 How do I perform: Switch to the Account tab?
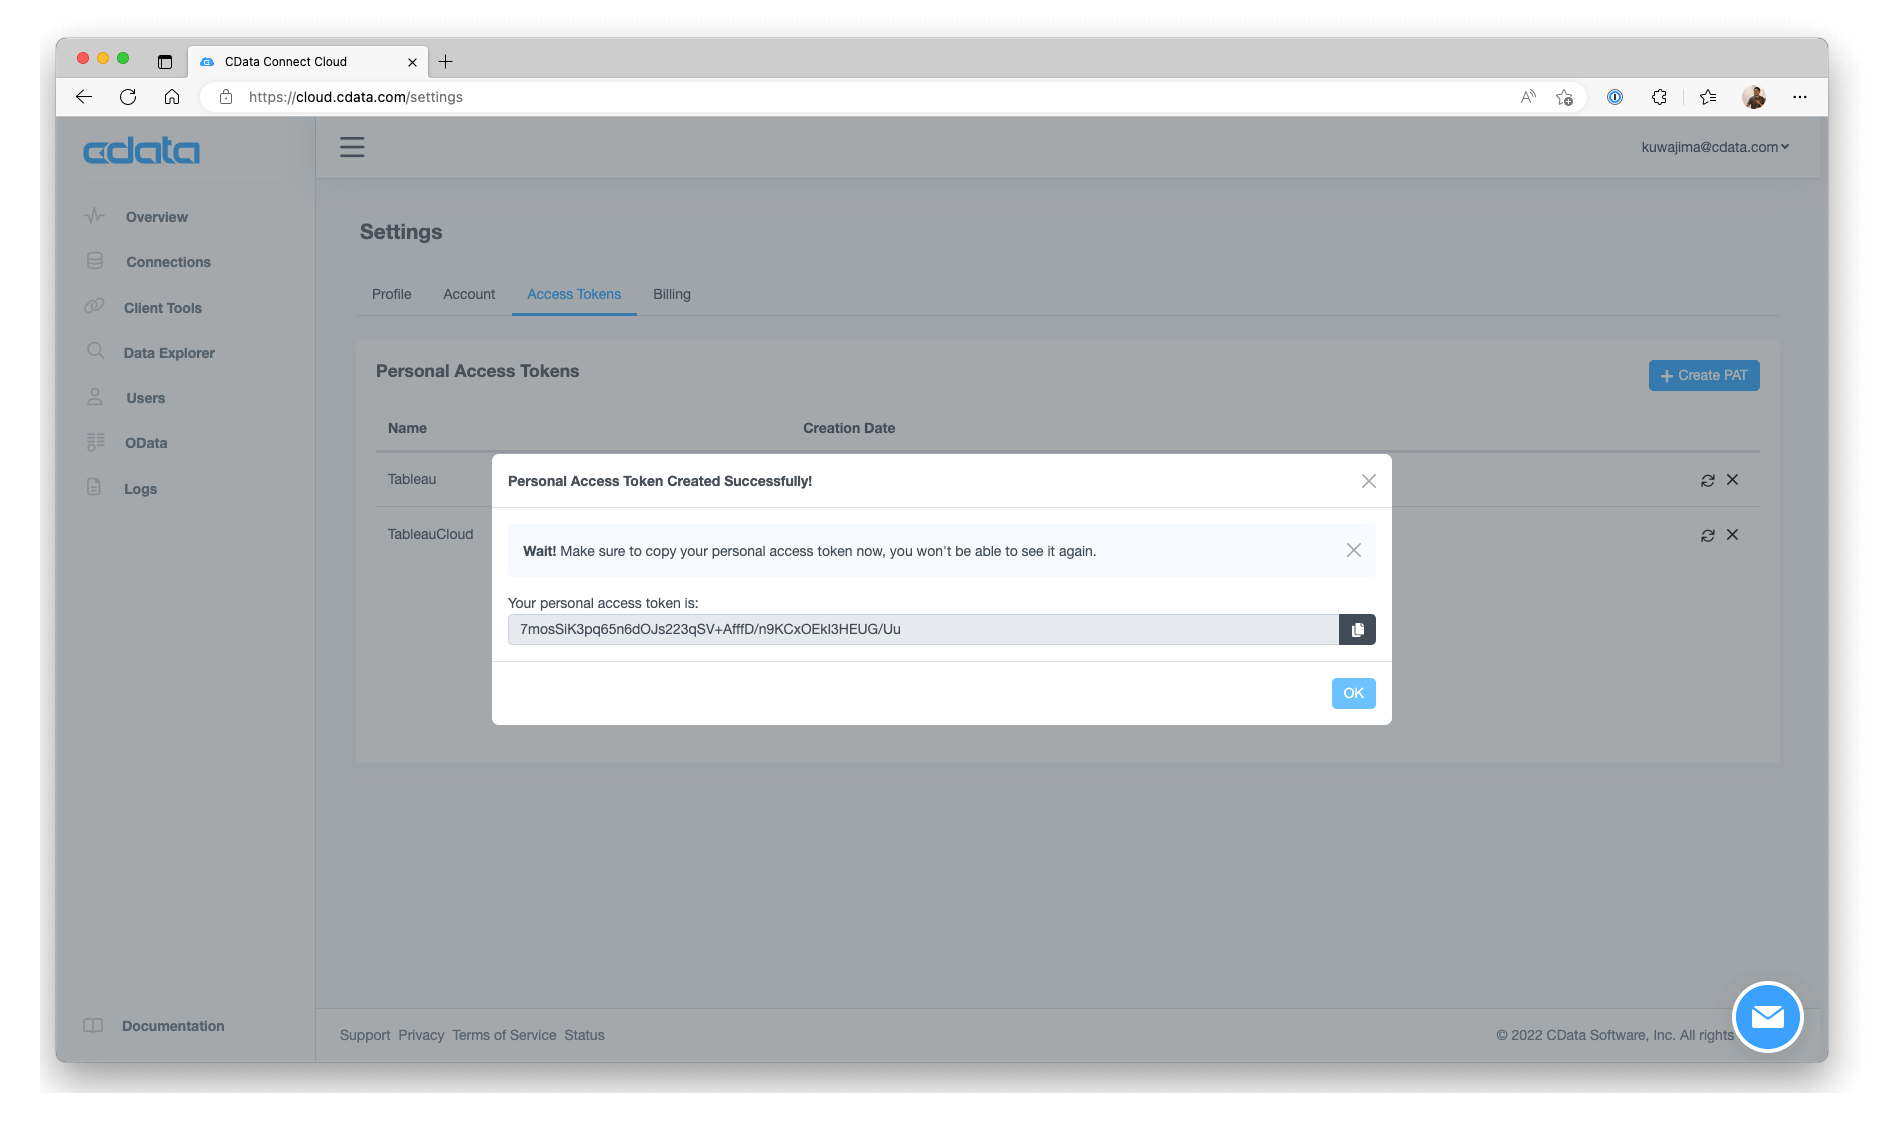pos(469,294)
